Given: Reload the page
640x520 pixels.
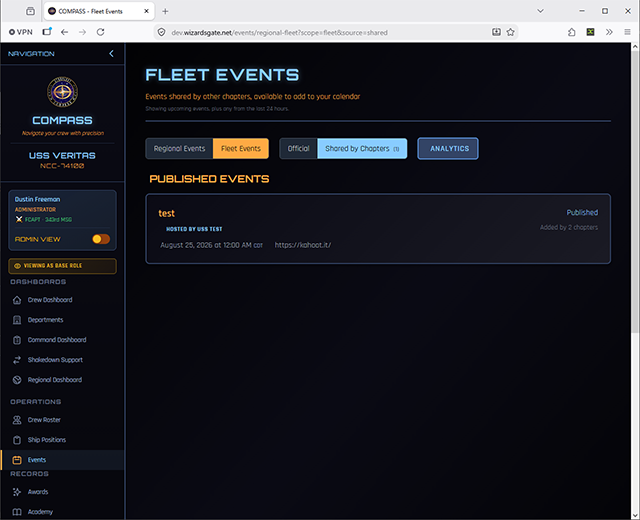Looking at the screenshot, I should point(100,32).
